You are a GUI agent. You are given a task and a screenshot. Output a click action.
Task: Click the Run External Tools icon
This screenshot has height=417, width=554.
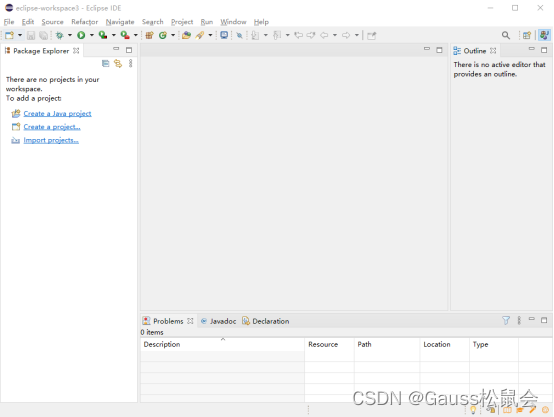pyautogui.click(x=125, y=35)
